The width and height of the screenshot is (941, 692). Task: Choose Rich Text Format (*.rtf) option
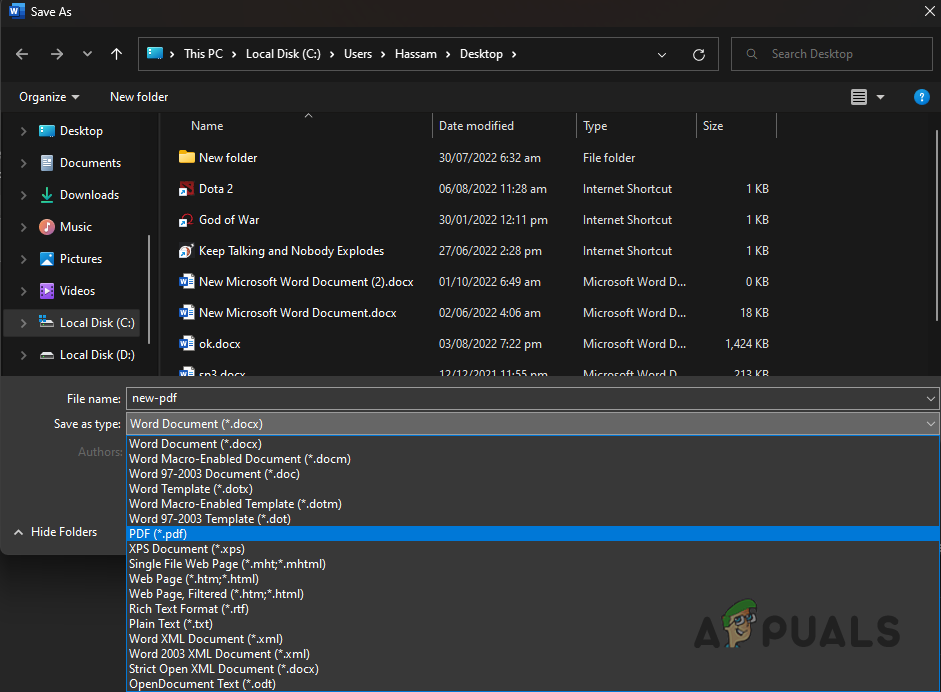tap(188, 609)
